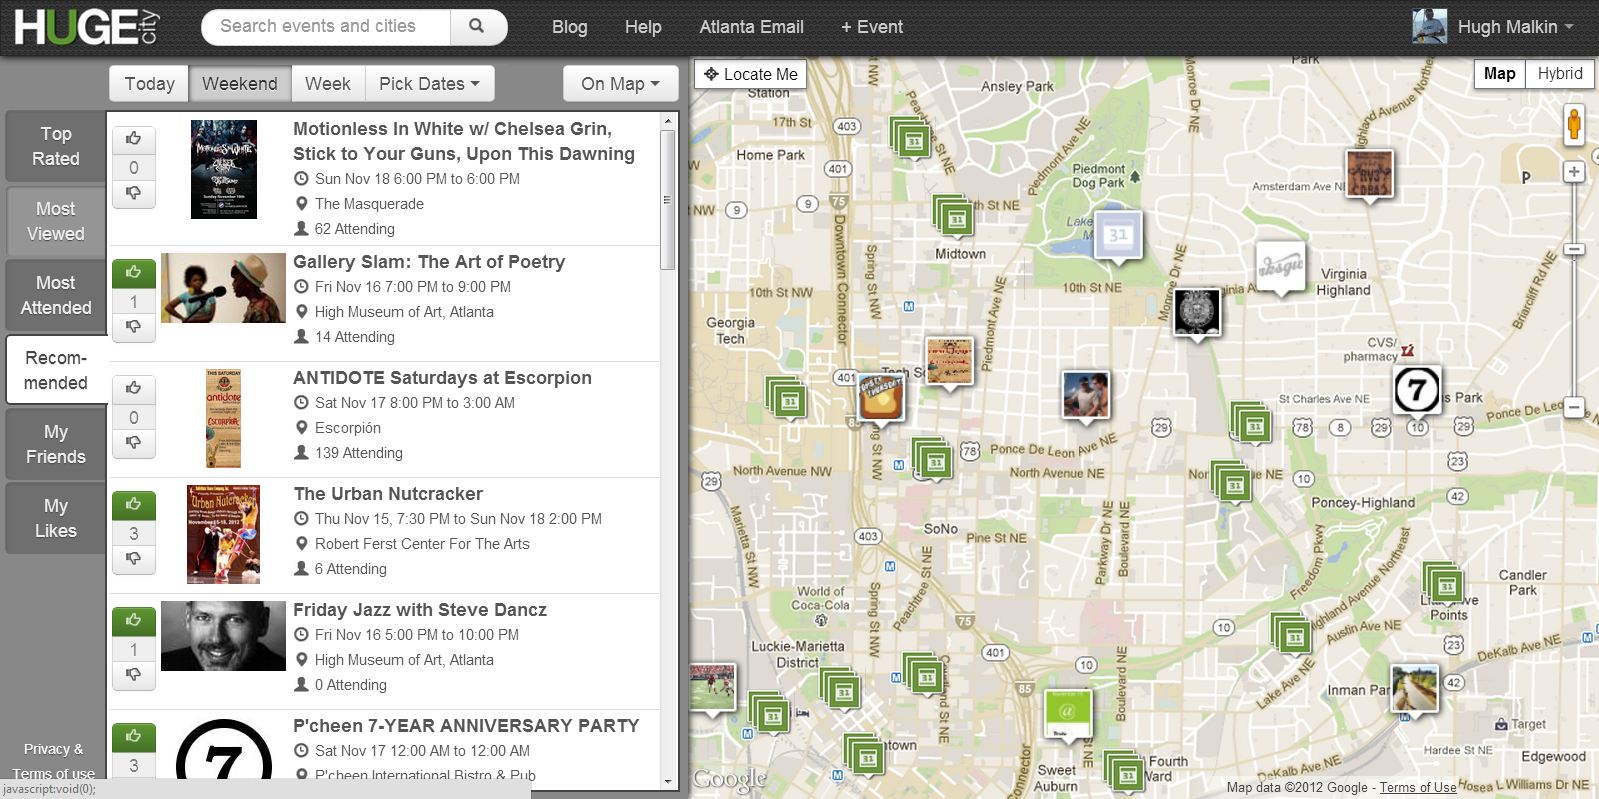Switch the date filter to Today
Screen dimensions: 1599x799
[150, 84]
